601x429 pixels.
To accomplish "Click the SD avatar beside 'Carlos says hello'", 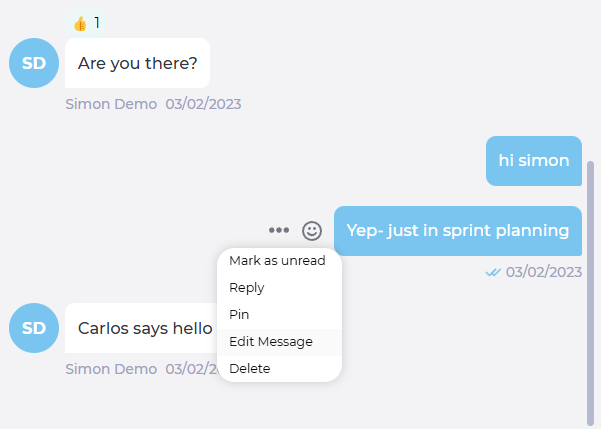I will (x=34, y=328).
